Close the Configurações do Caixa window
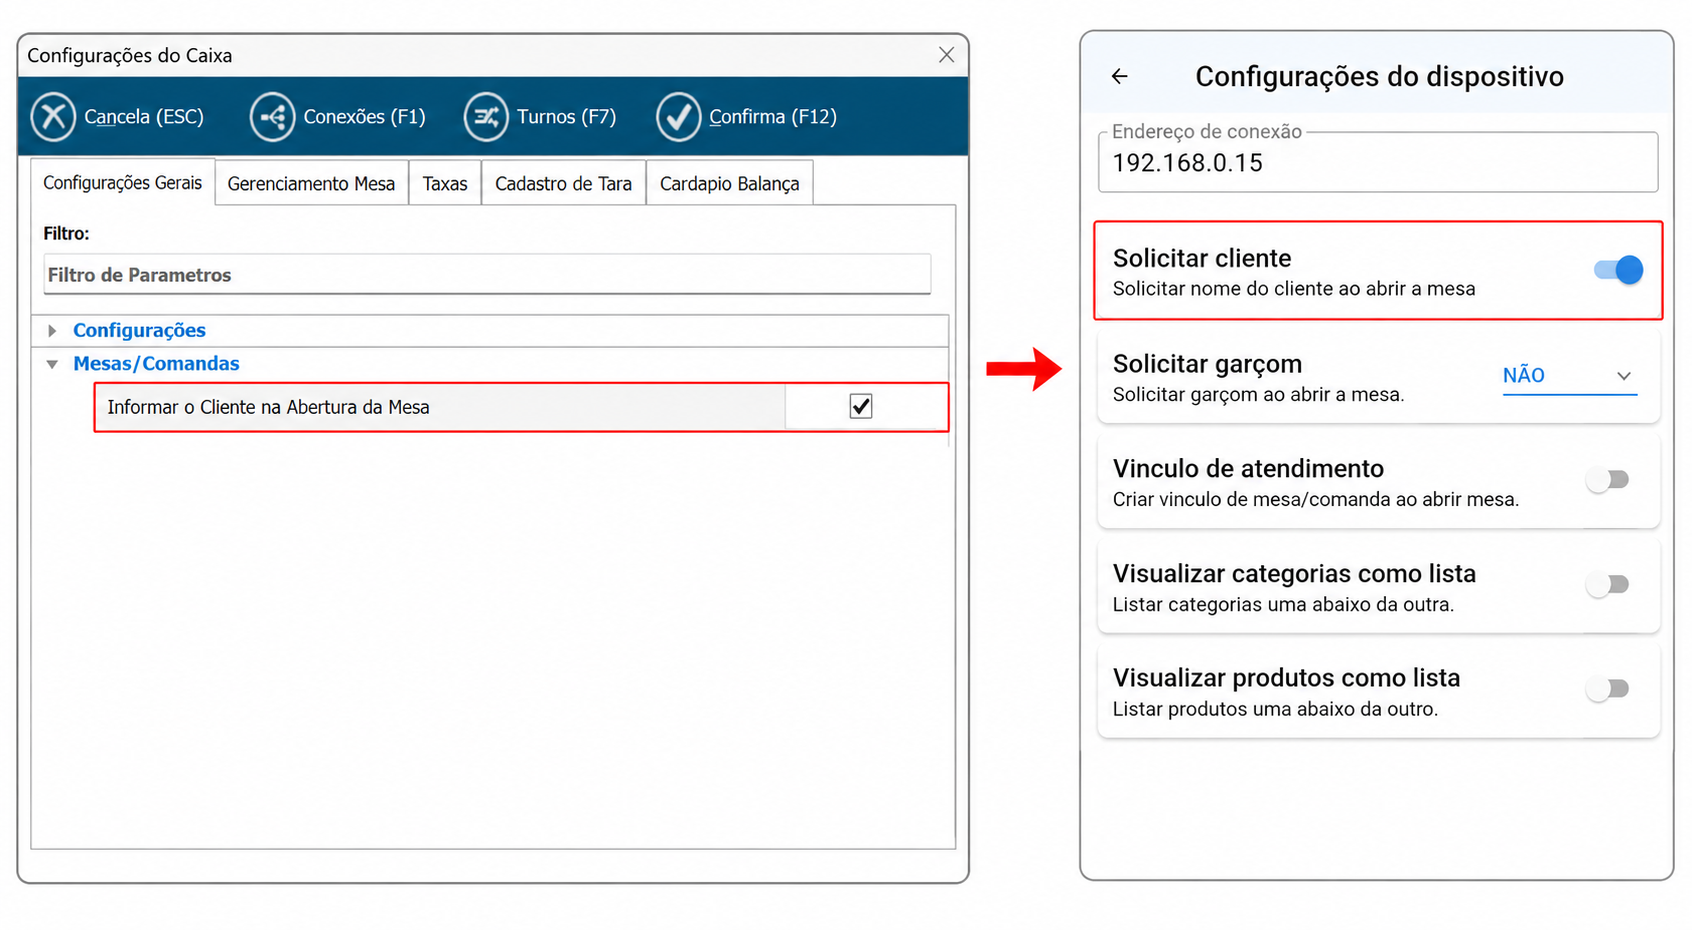 [946, 55]
